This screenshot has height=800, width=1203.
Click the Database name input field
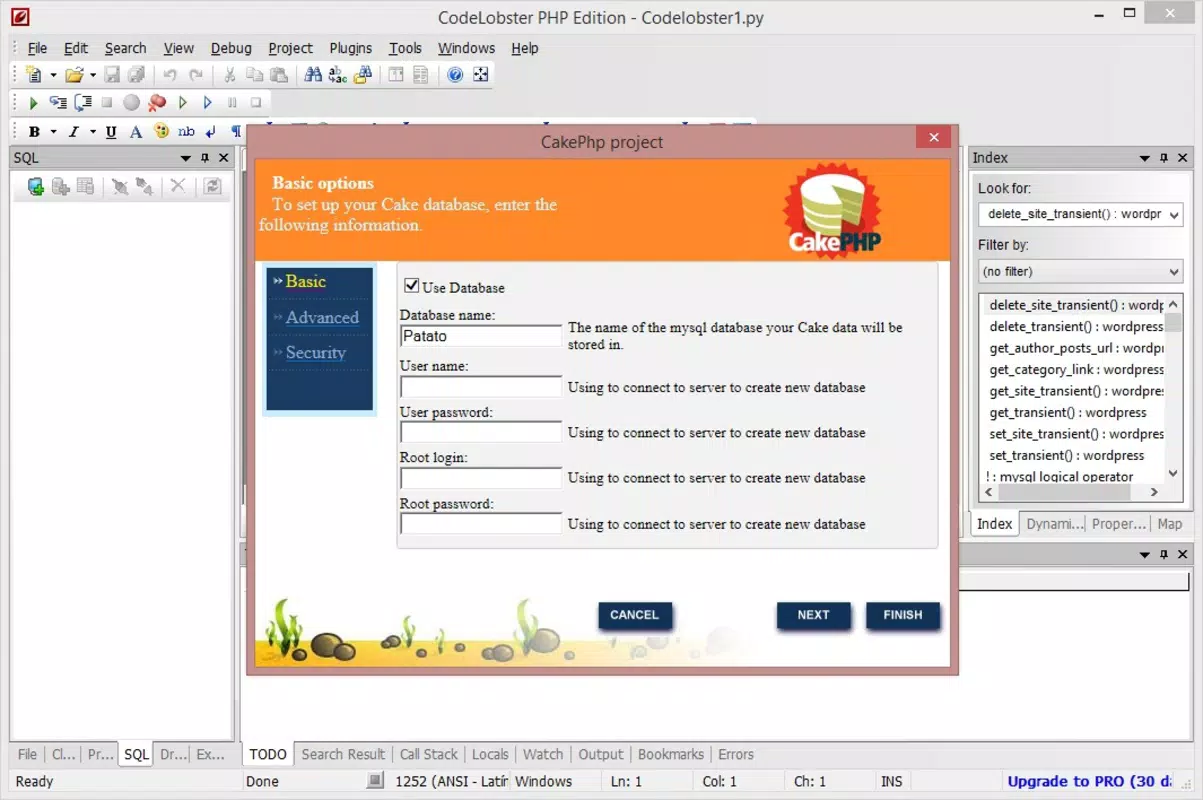[481, 336]
